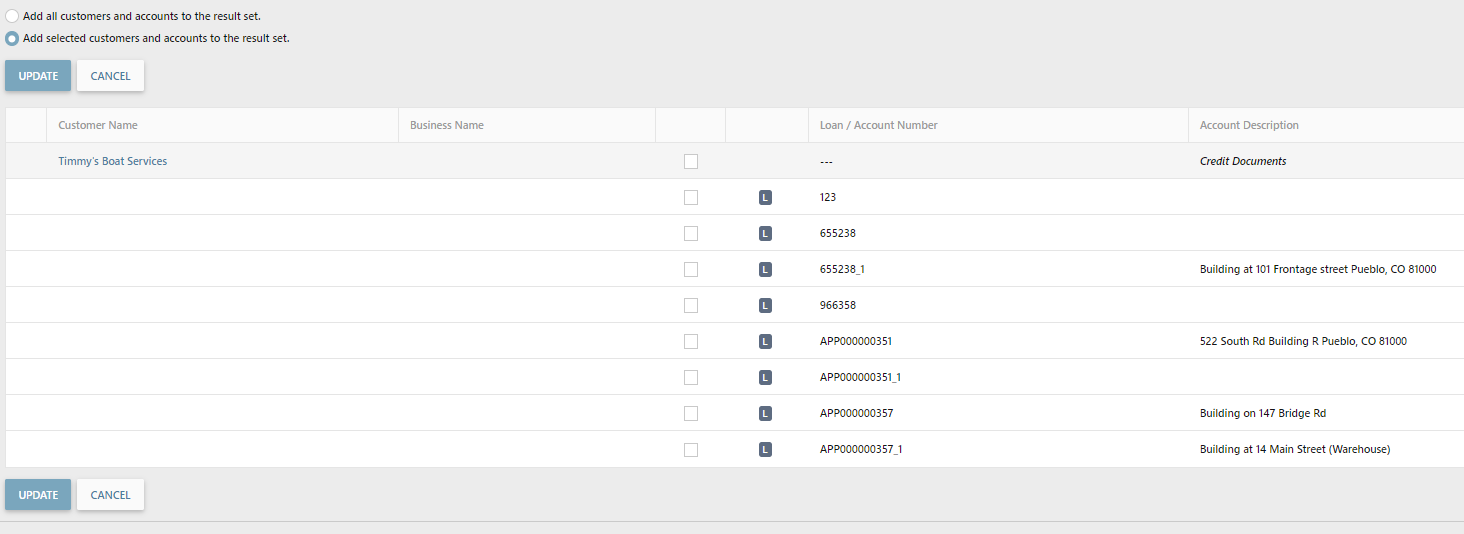Viewport: 1464px width, 534px height.
Task: Open the Timmy's Boat Services customer link
Action: point(113,162)
